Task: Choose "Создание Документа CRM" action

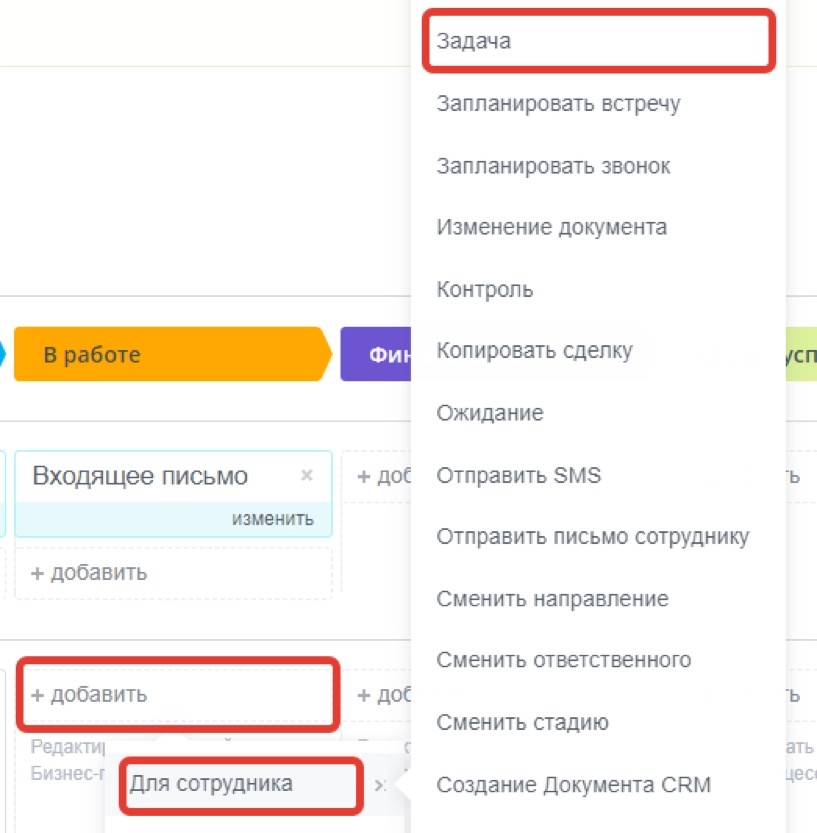Action: (577, 784)
